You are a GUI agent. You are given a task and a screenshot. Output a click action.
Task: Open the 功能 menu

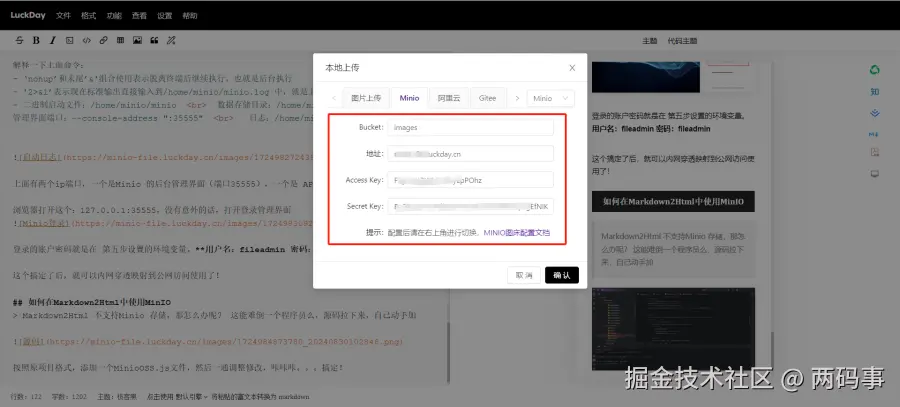[114, 15]
